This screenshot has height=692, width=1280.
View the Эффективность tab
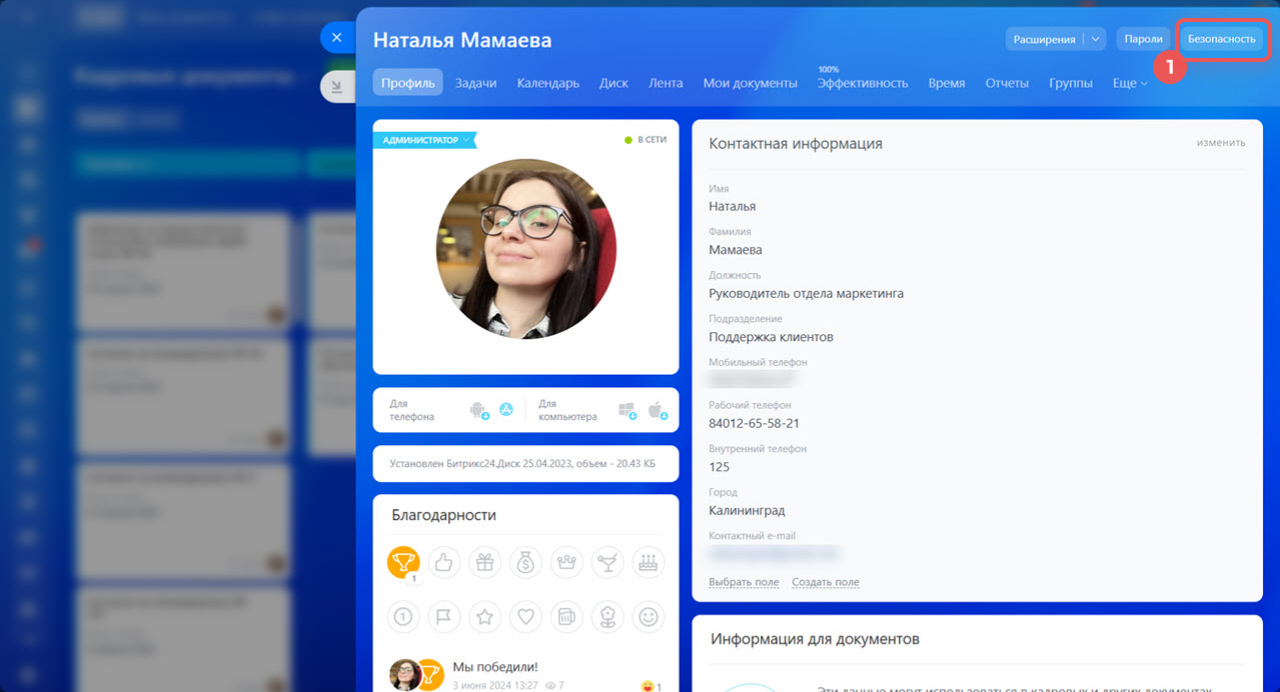point(863,83)
